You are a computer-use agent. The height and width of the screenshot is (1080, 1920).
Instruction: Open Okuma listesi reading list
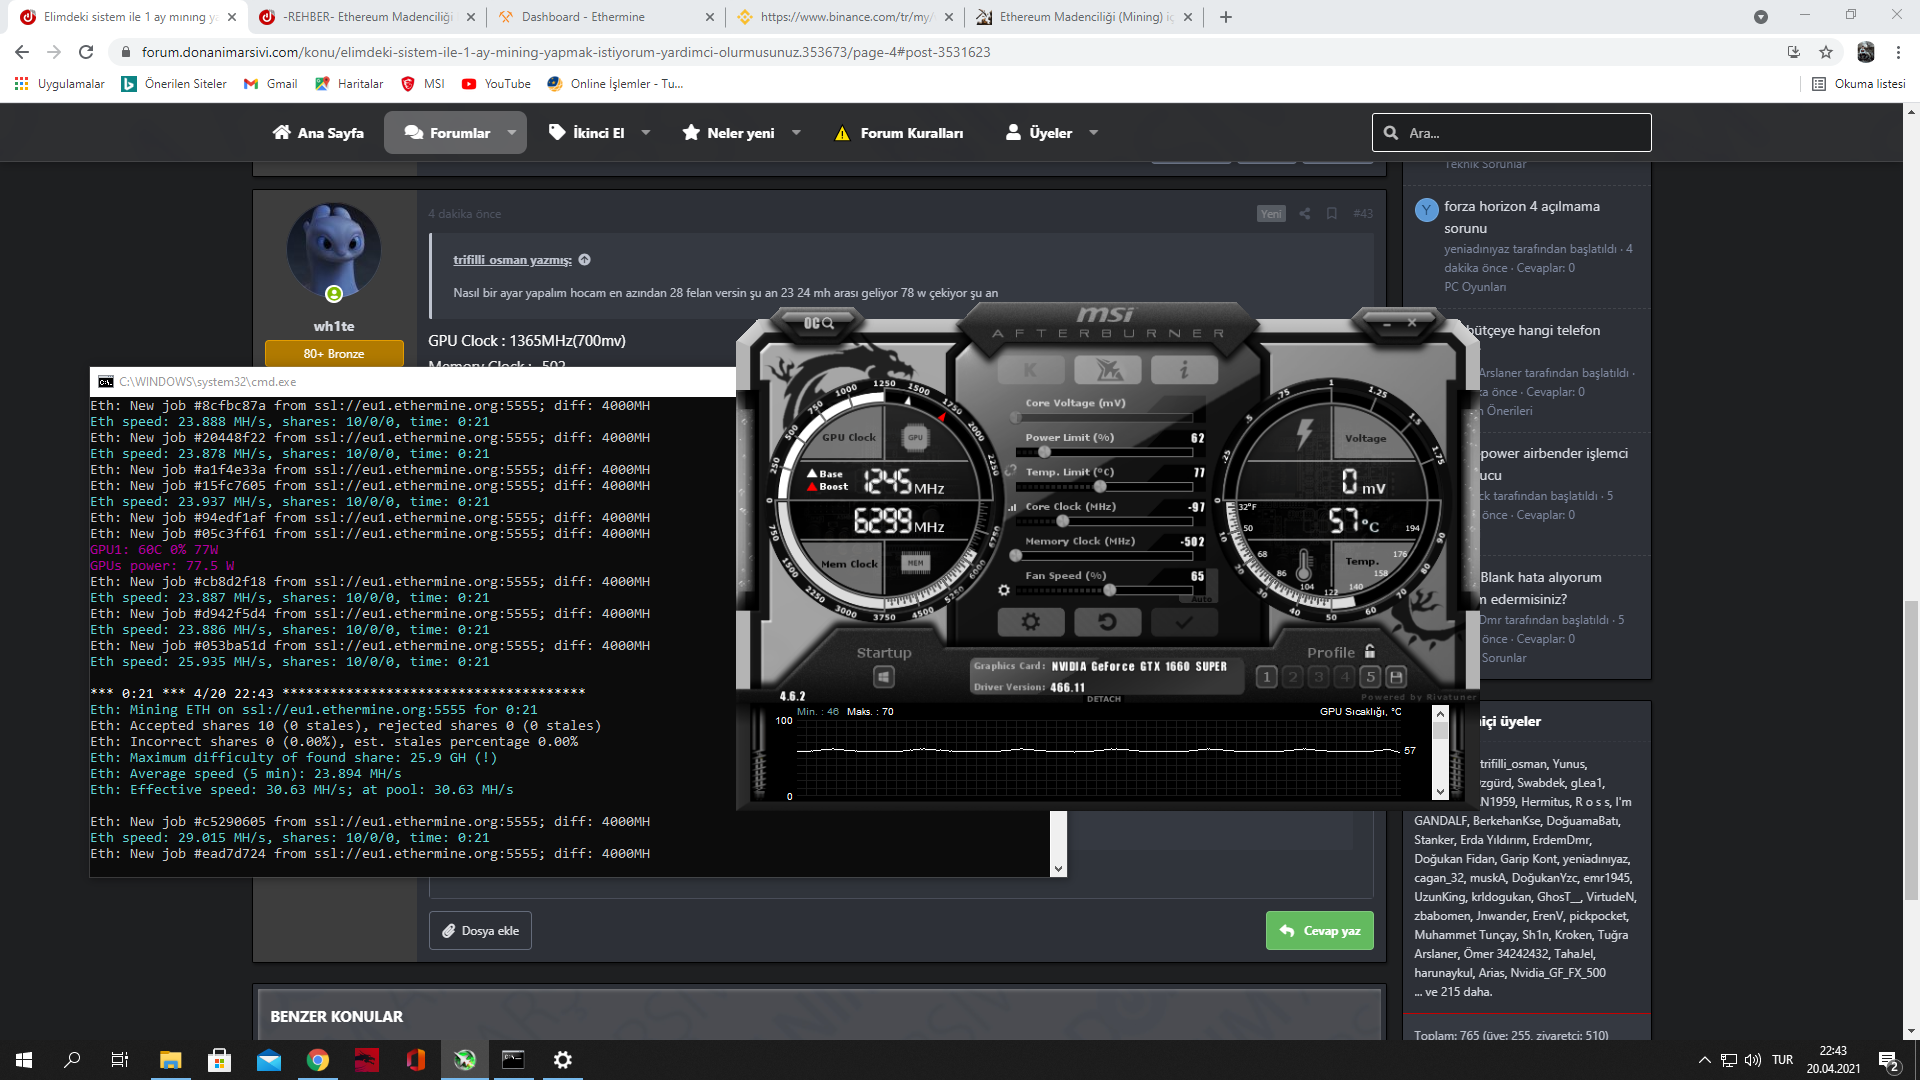pos(1859,84)
